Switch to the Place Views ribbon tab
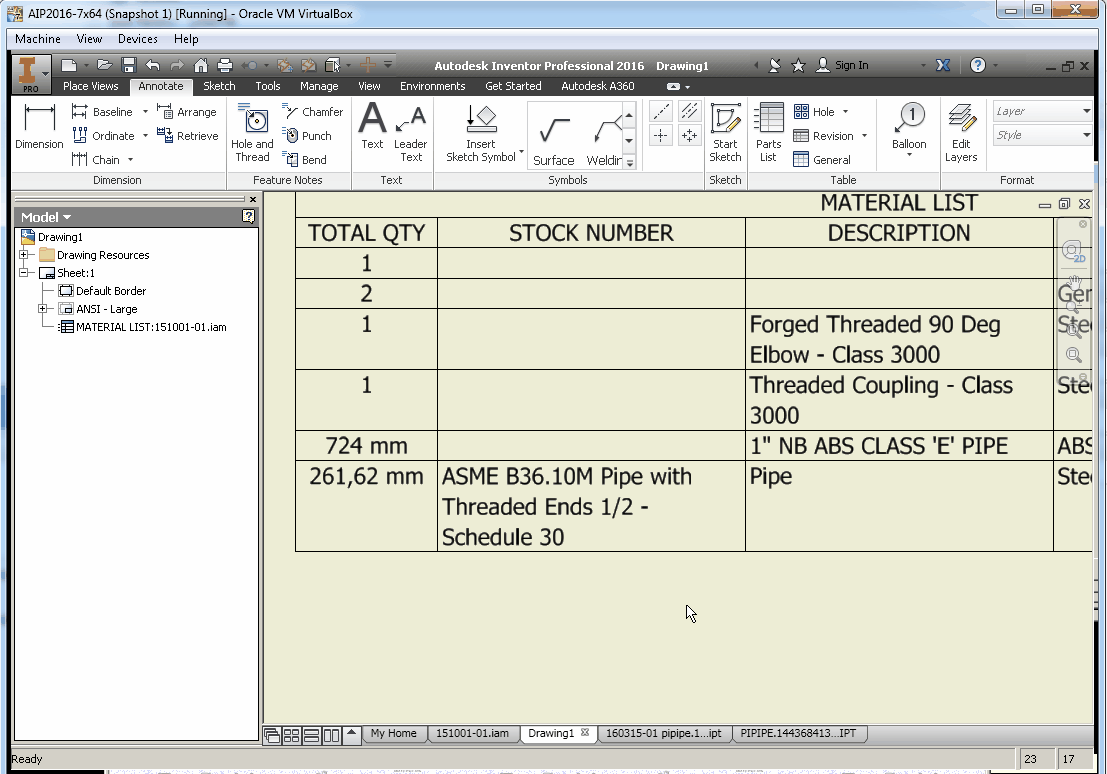The width and height of the screenshot is (1107, 774). [x=90, y=86]
